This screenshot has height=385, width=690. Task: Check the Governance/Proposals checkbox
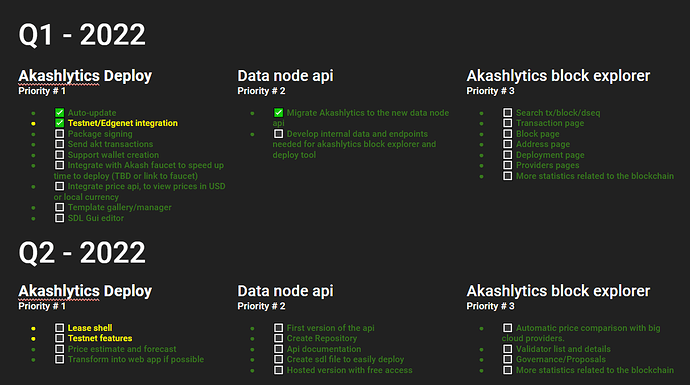tap(507, 359)
